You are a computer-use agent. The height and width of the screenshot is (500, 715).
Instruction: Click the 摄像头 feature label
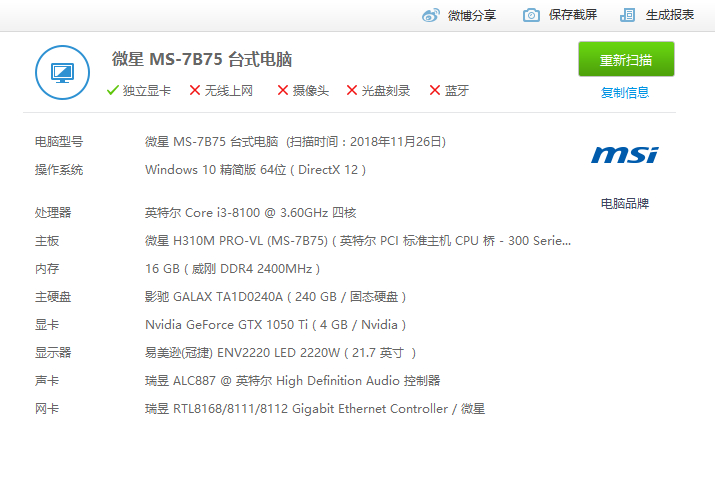tap(311, 91)
